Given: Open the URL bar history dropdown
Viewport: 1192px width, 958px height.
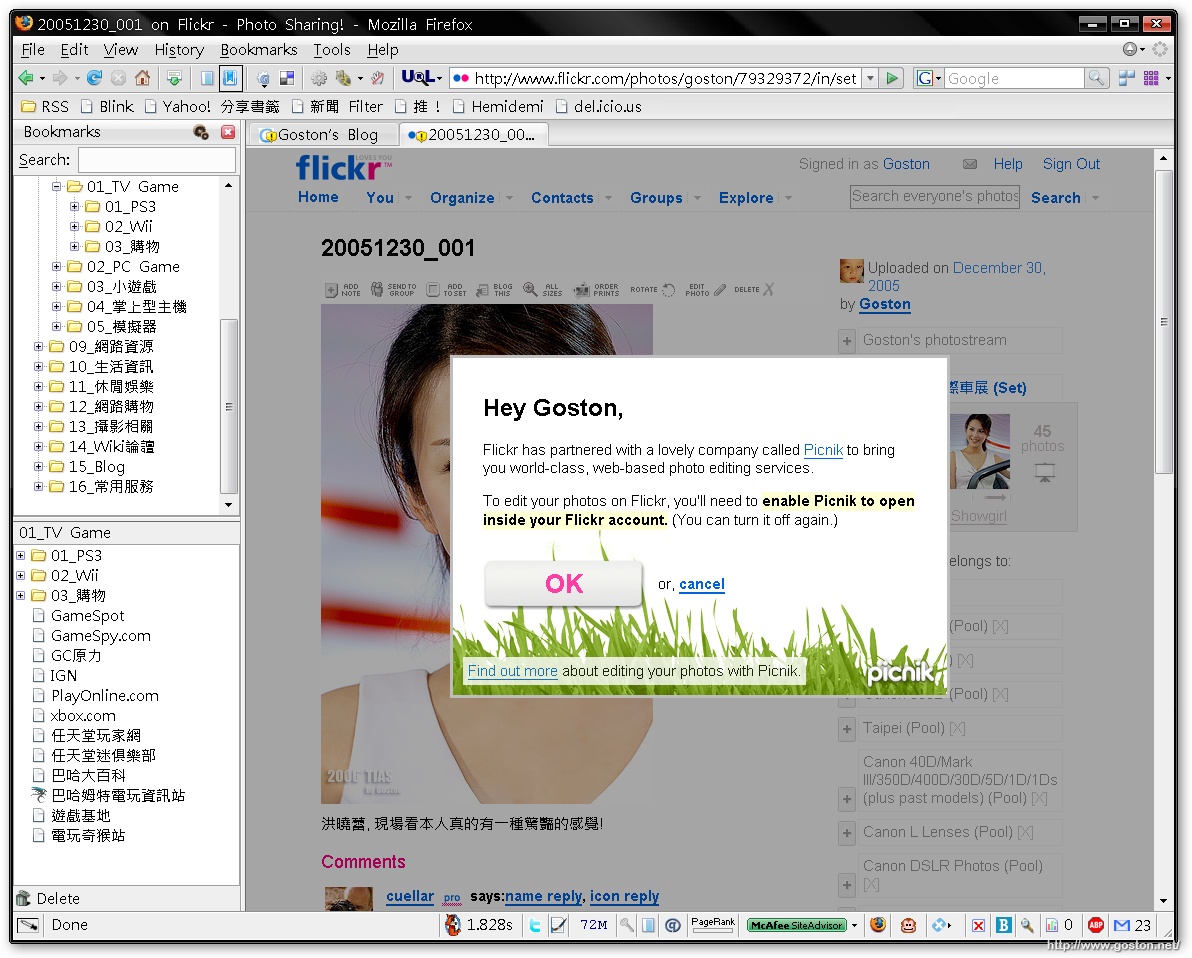Looking at the screenshot, I should coord(870,78).
